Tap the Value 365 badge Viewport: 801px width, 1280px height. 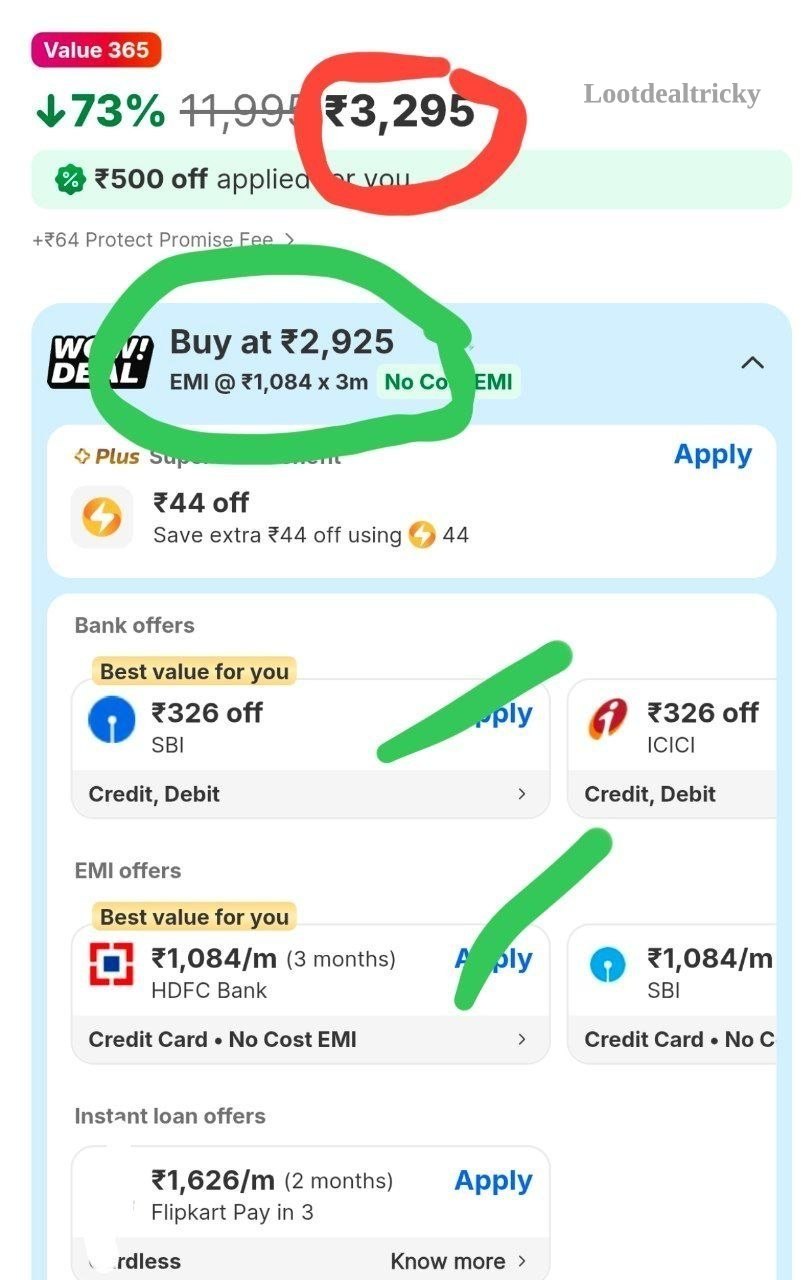96,50
